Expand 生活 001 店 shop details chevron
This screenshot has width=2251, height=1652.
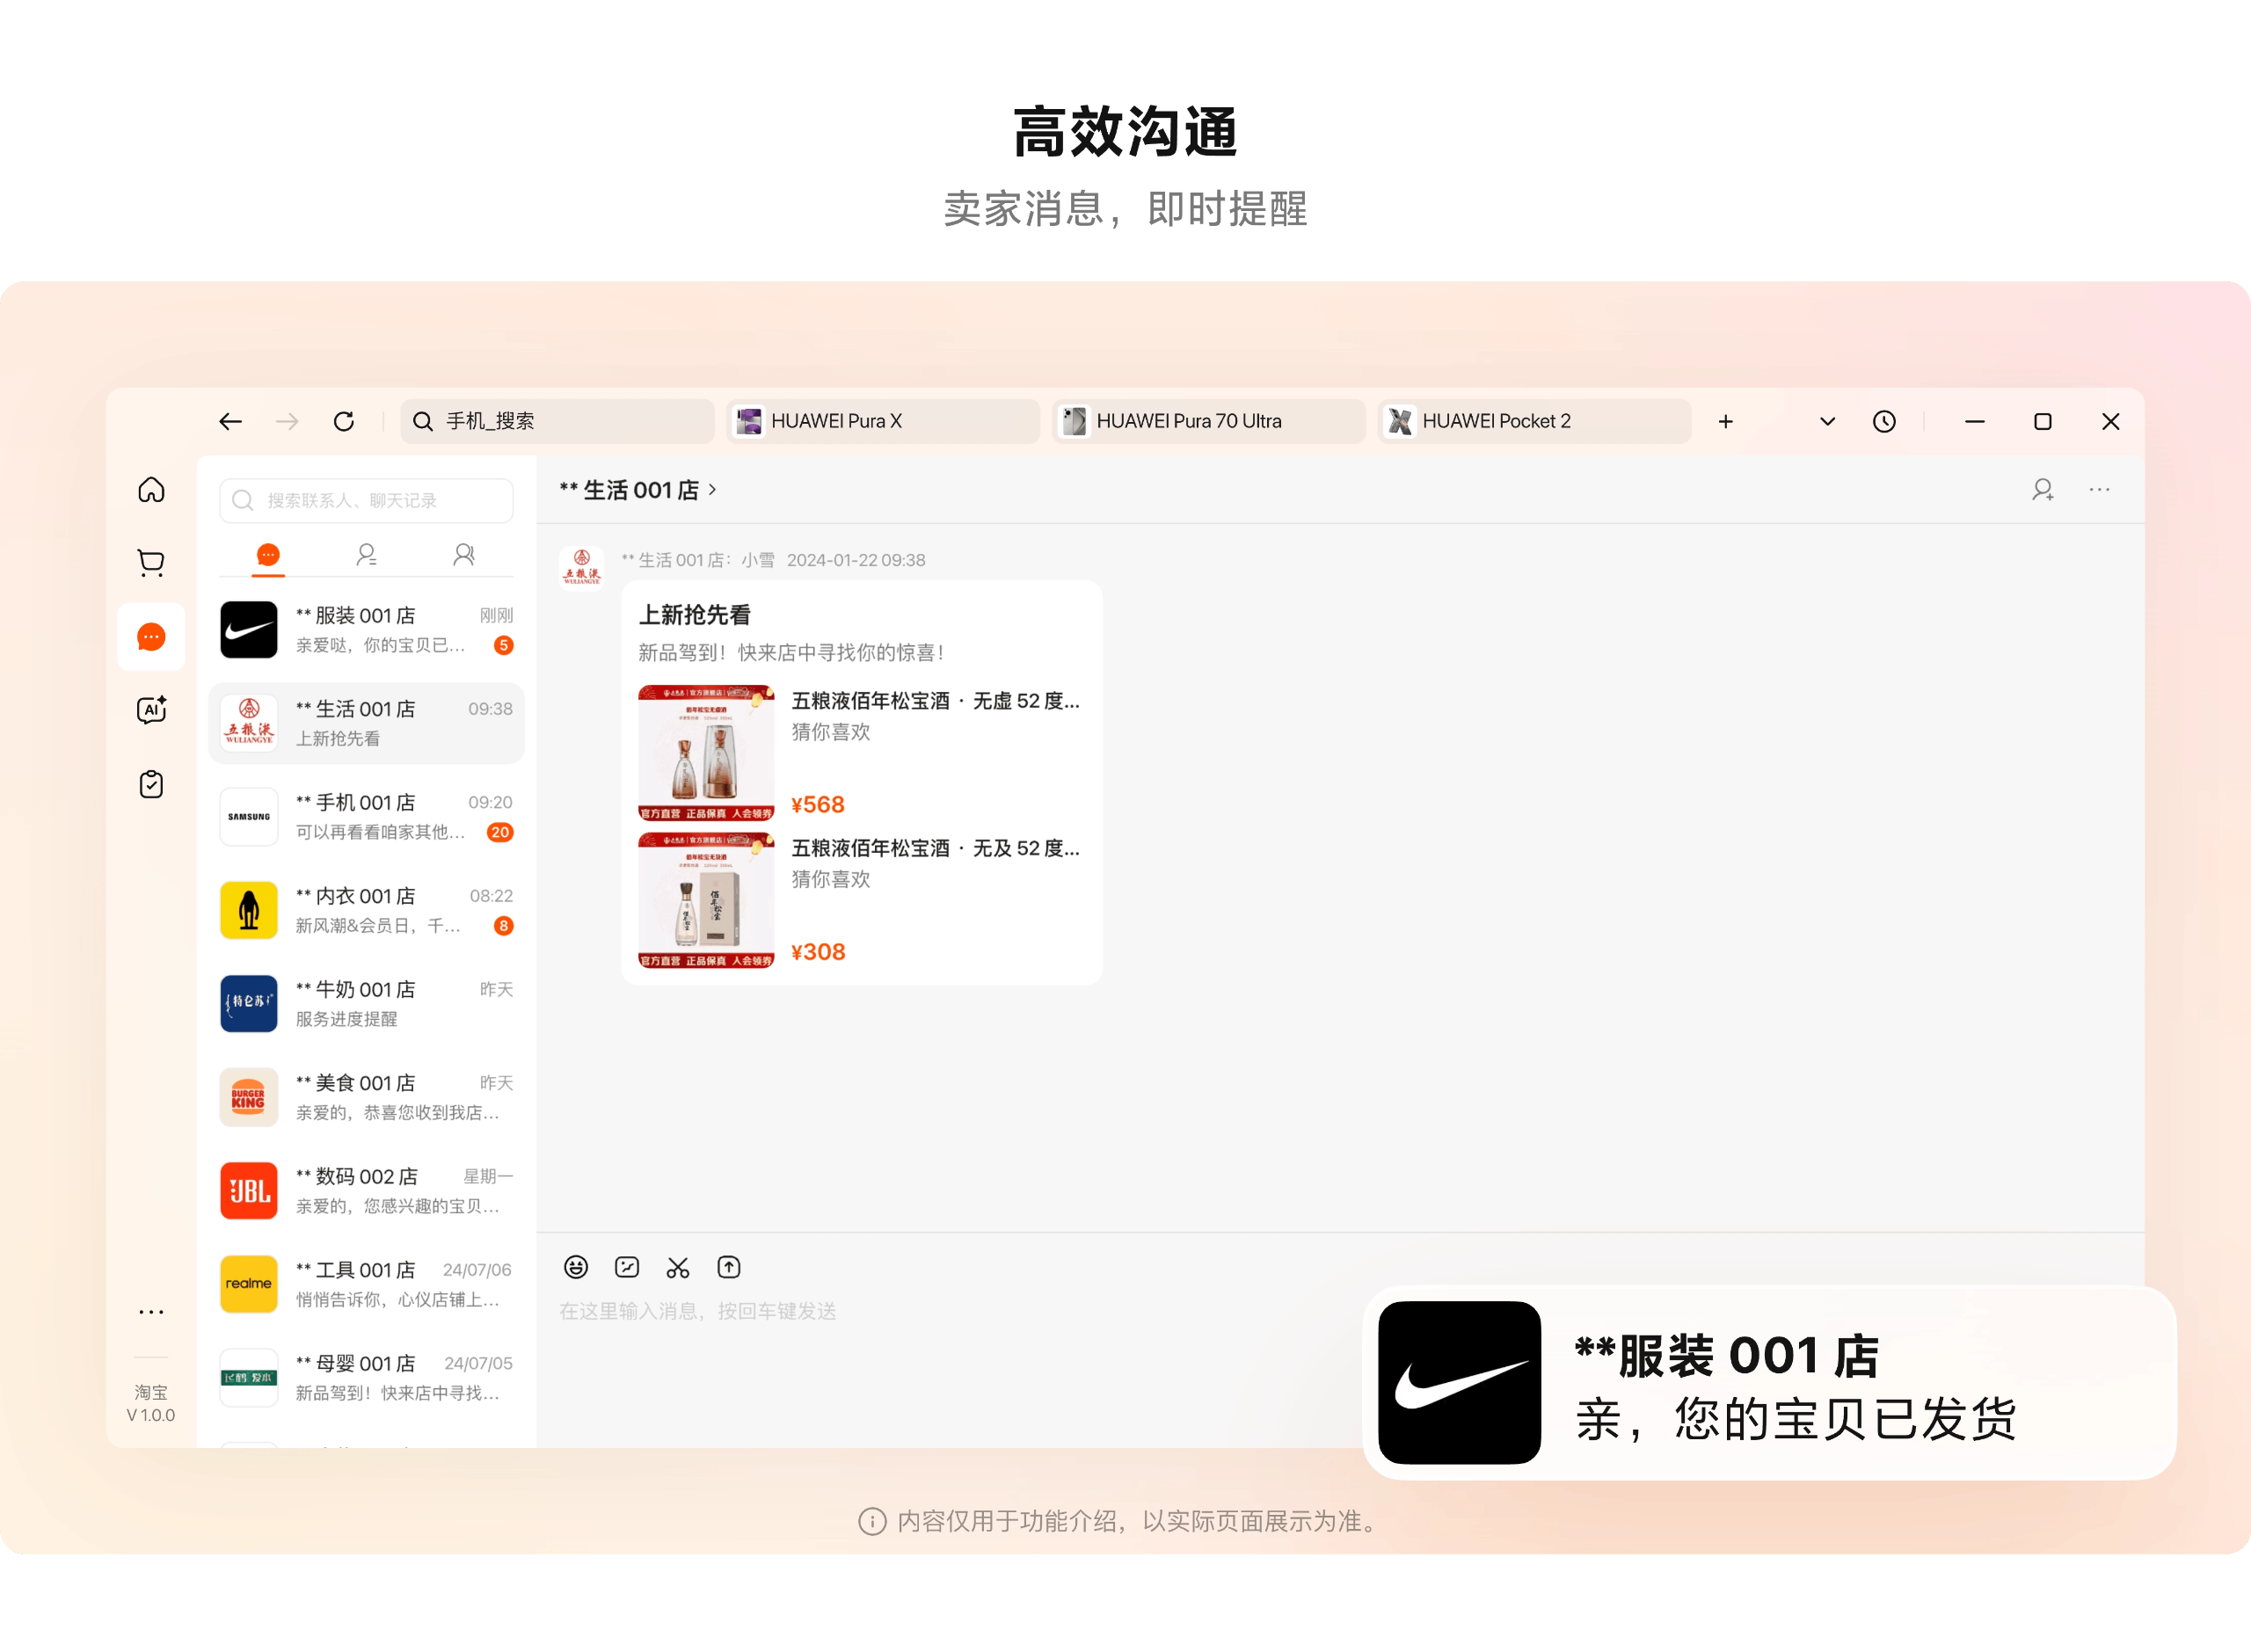click(x=713, y=490)
